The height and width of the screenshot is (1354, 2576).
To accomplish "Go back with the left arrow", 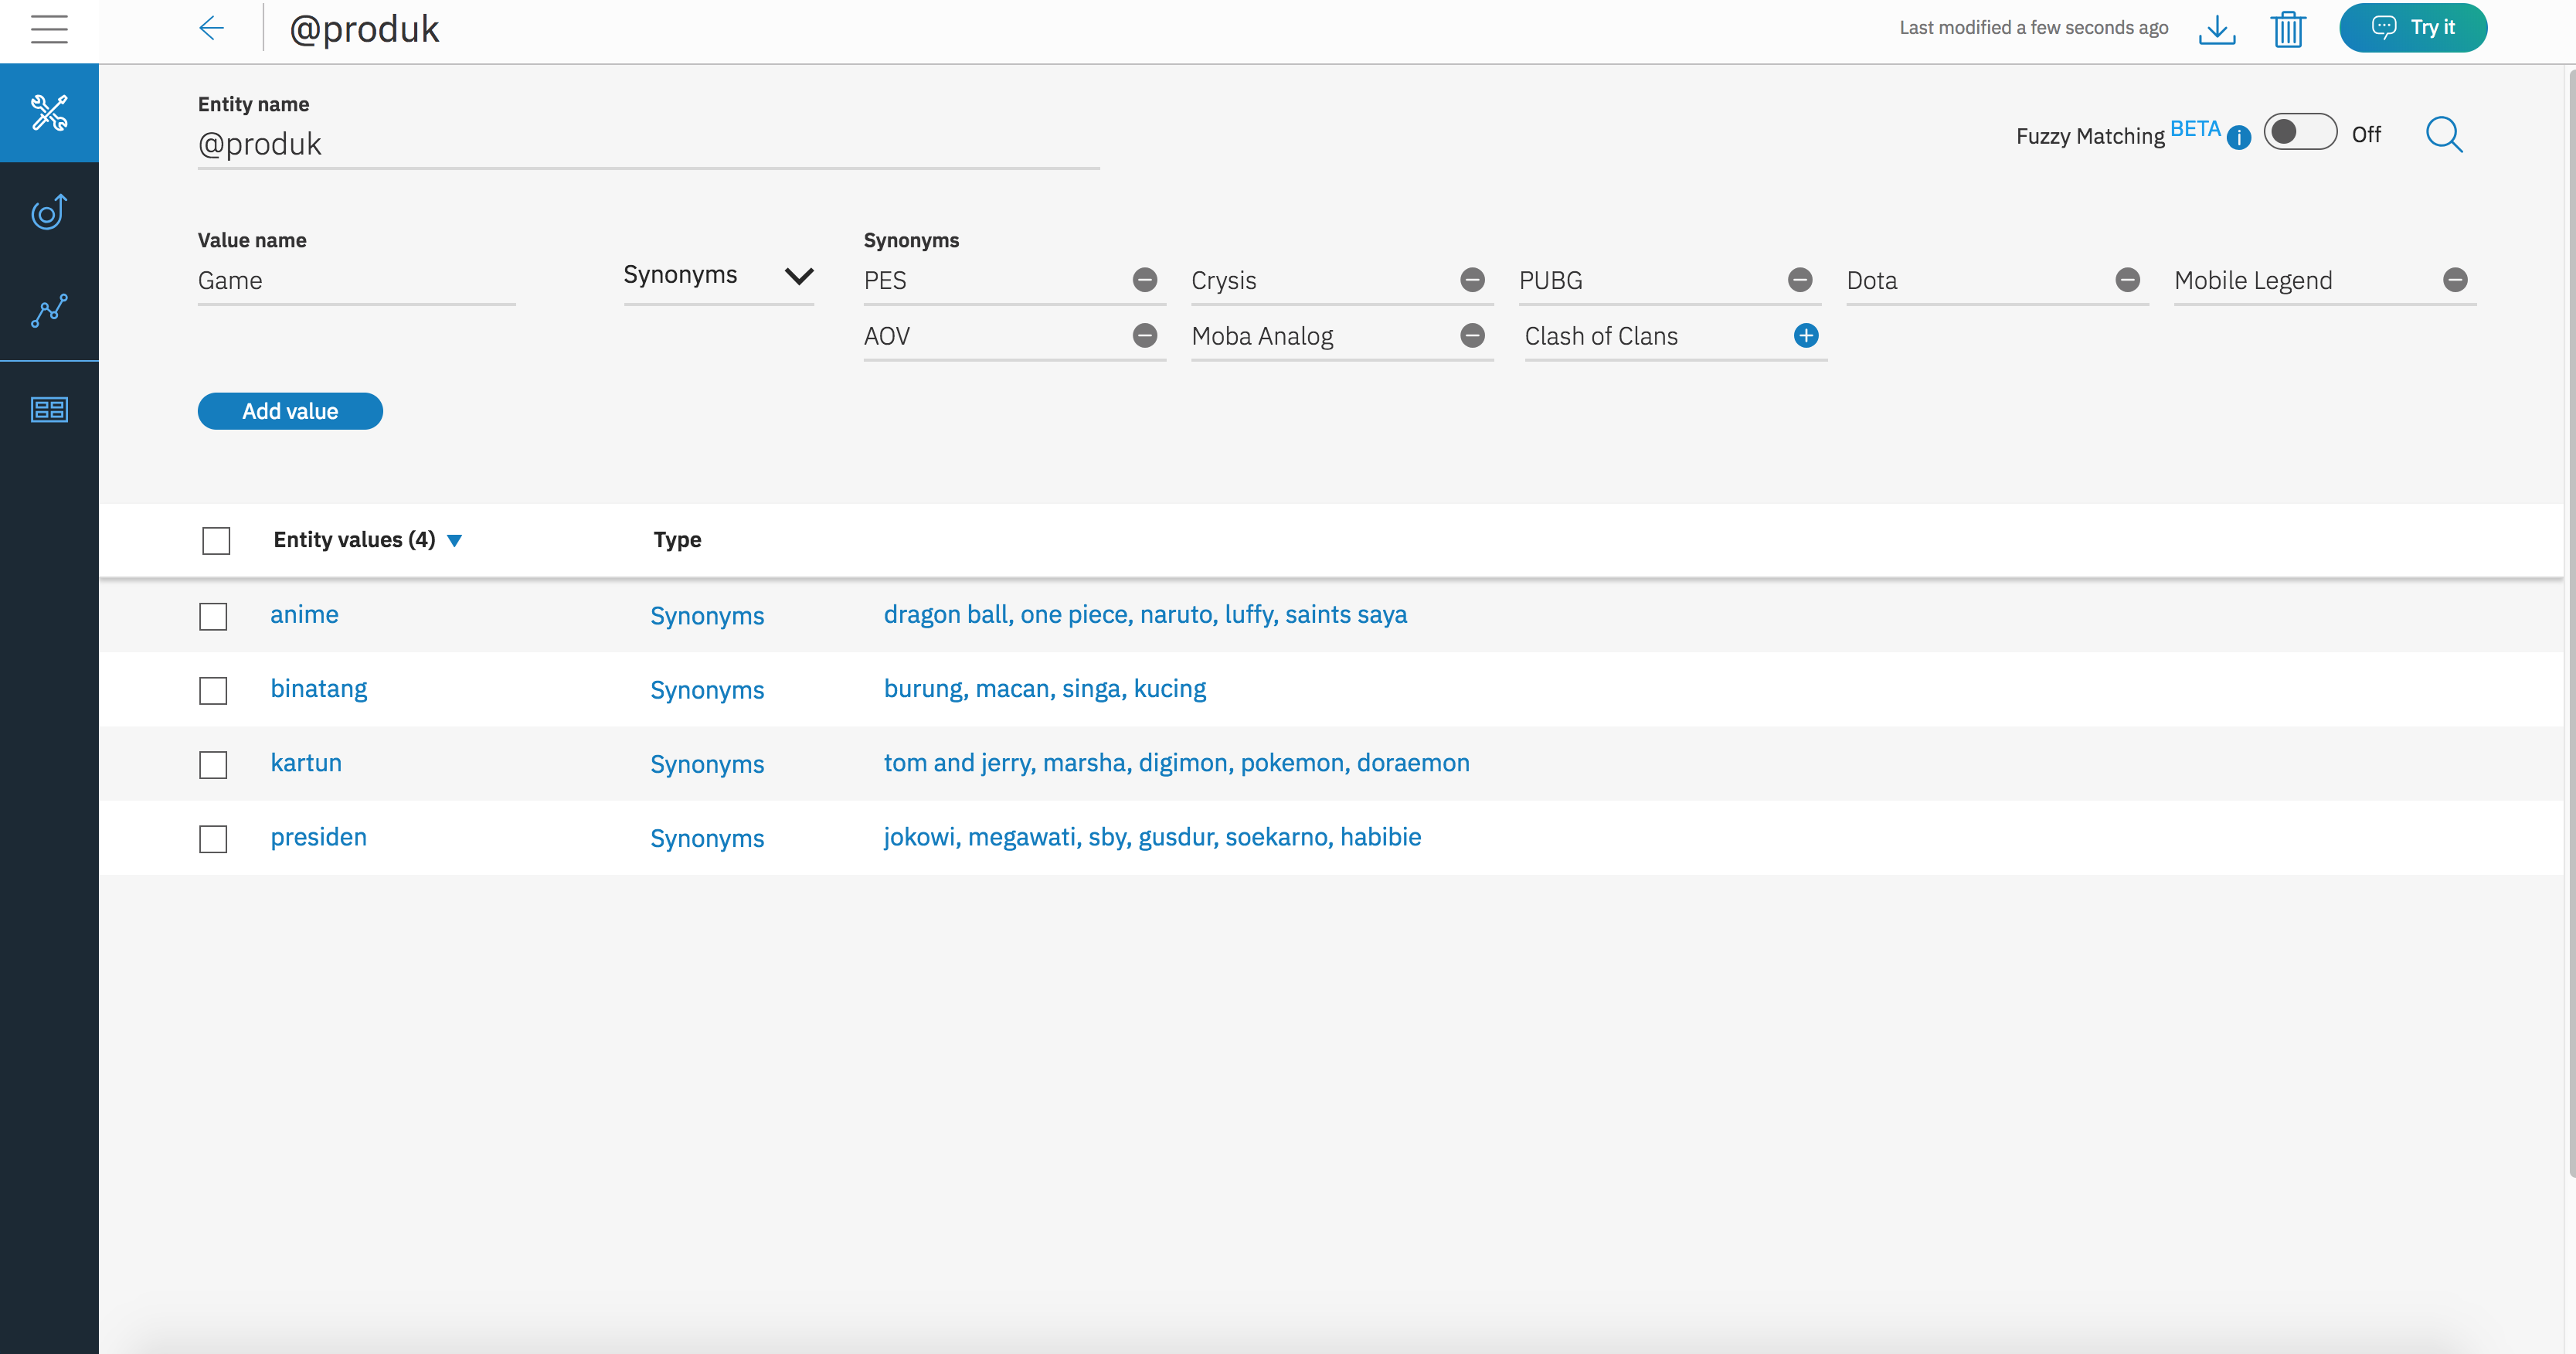I will click(x=211, y=28).
